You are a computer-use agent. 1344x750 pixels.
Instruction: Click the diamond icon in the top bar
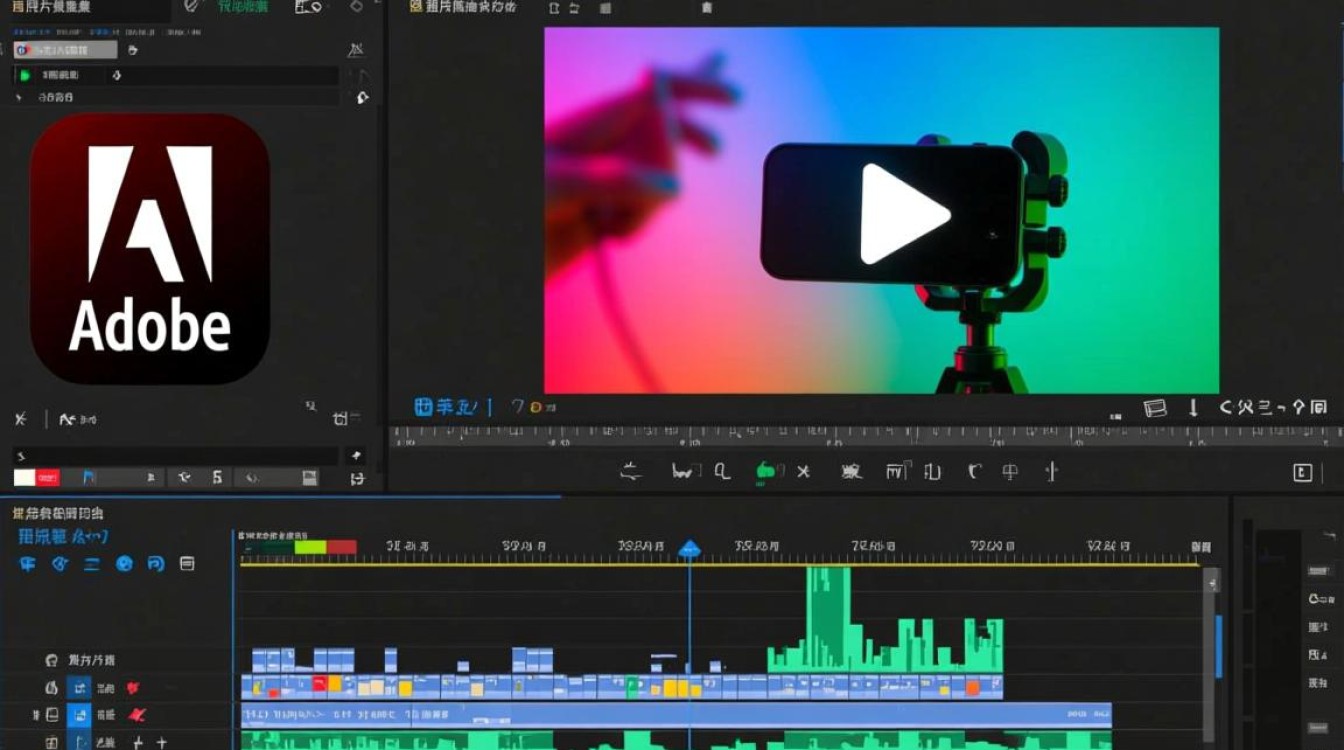coord(356,7)
